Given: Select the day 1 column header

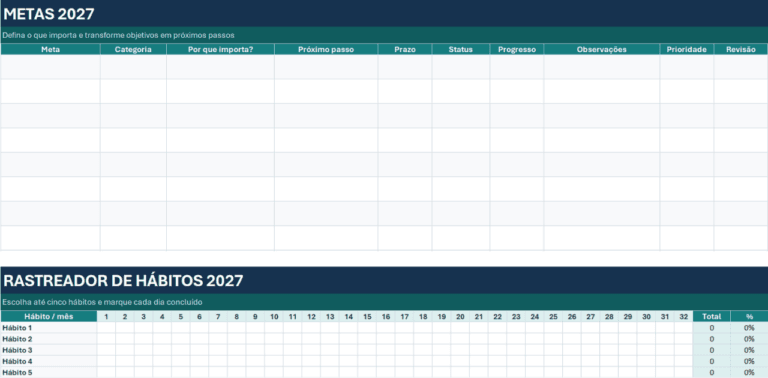Looking at the screenshot, I should (x=106, y=316).
